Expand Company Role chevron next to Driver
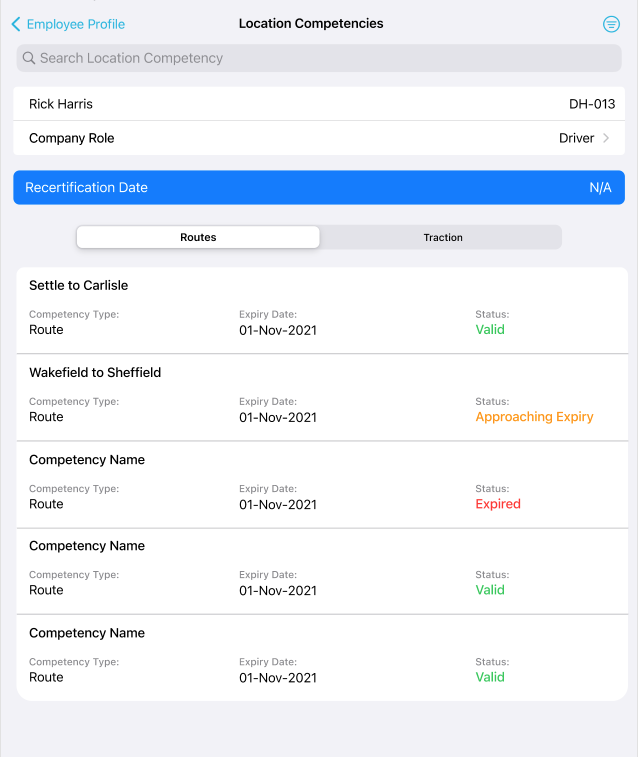 click(606, 138)
